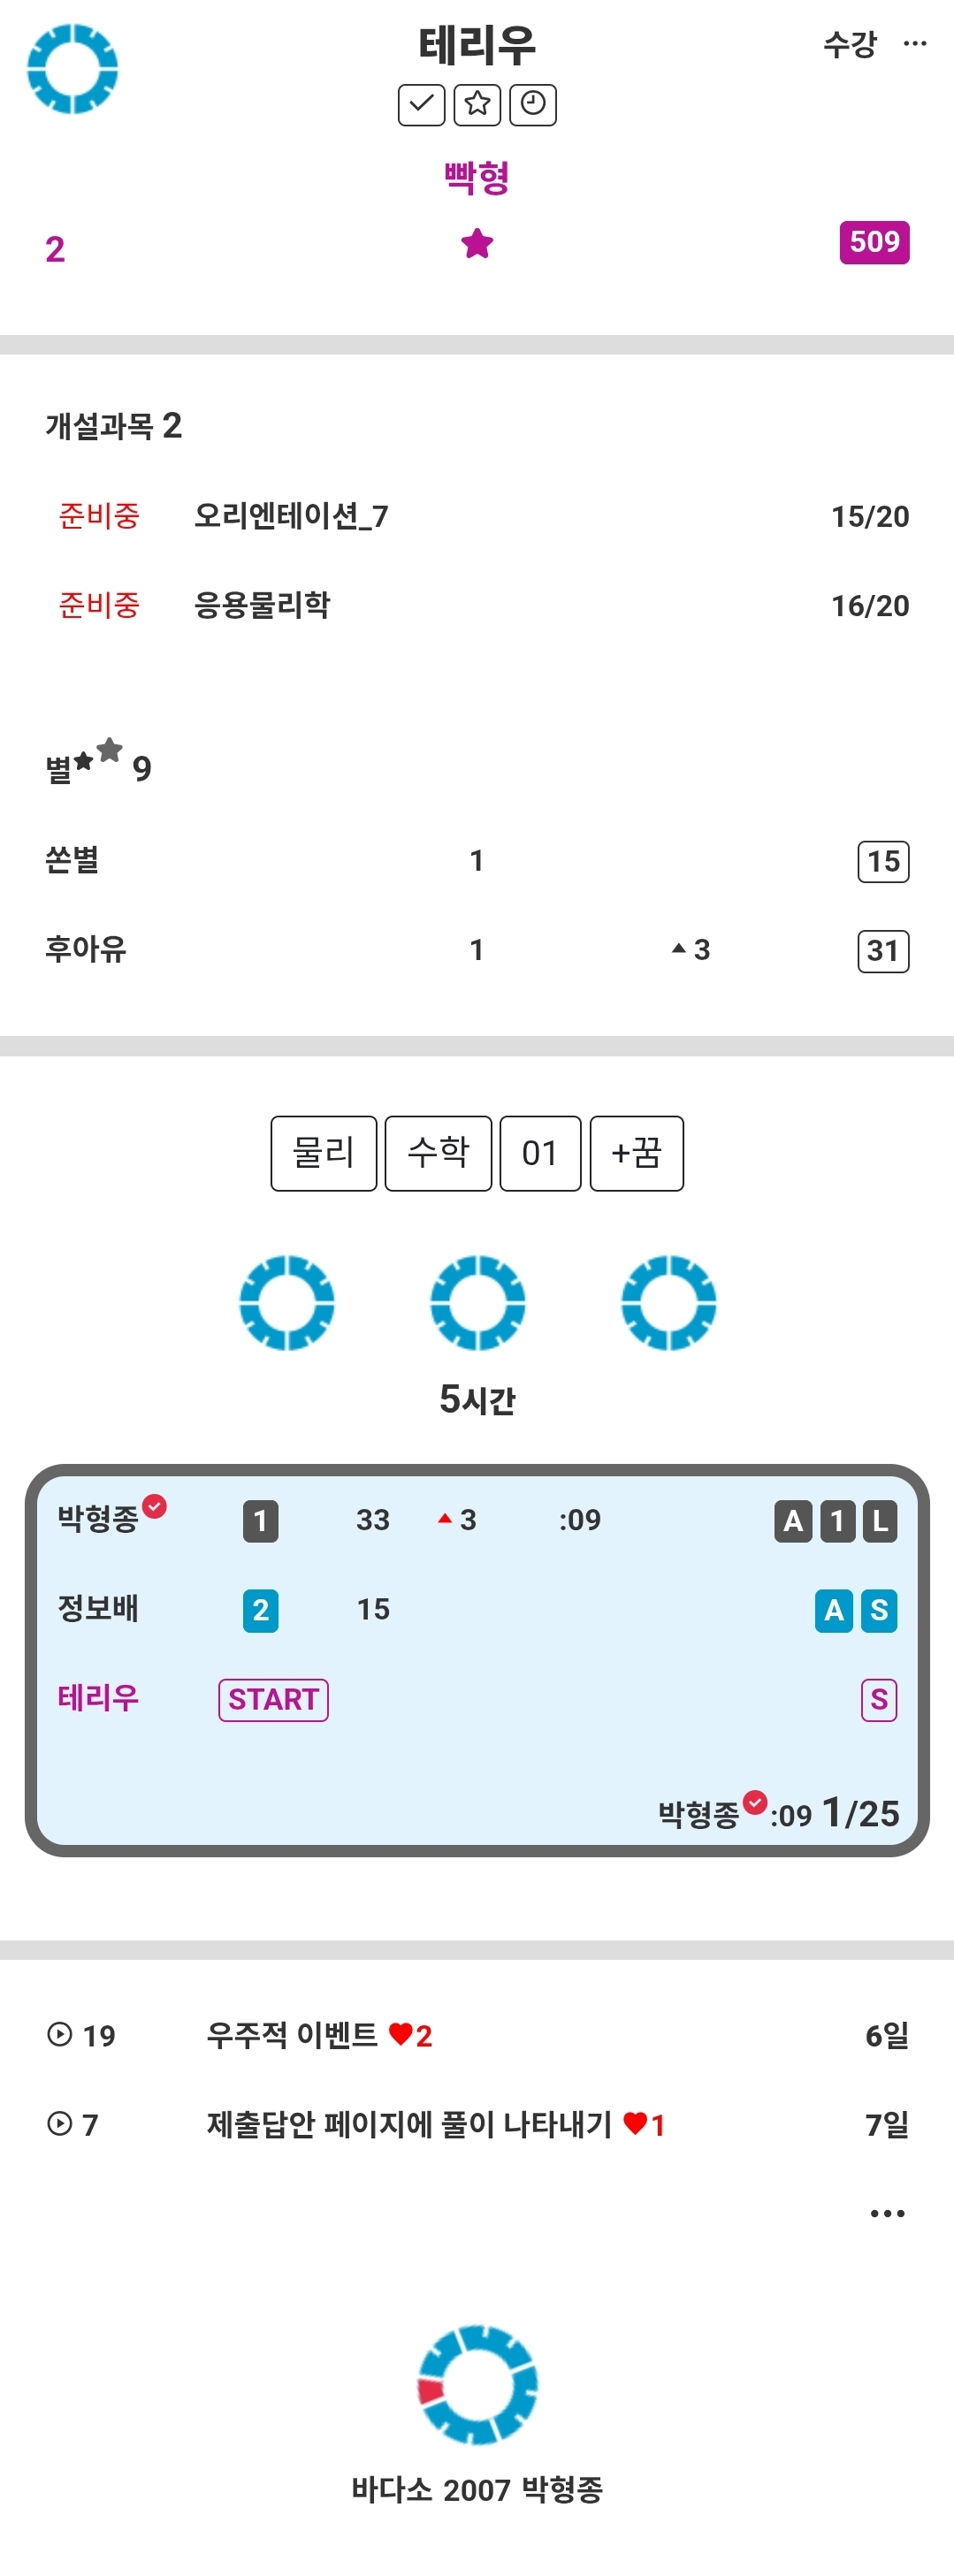Viewport: 954px width, 2576px height.
Task: Open the 오리엔테이션_7 course row
Action: pyautogui.click(x=477, y=516)
